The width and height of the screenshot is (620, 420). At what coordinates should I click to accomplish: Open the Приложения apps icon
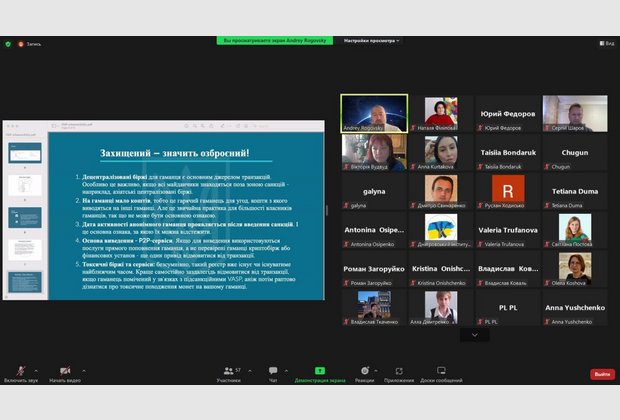[399, 371]
